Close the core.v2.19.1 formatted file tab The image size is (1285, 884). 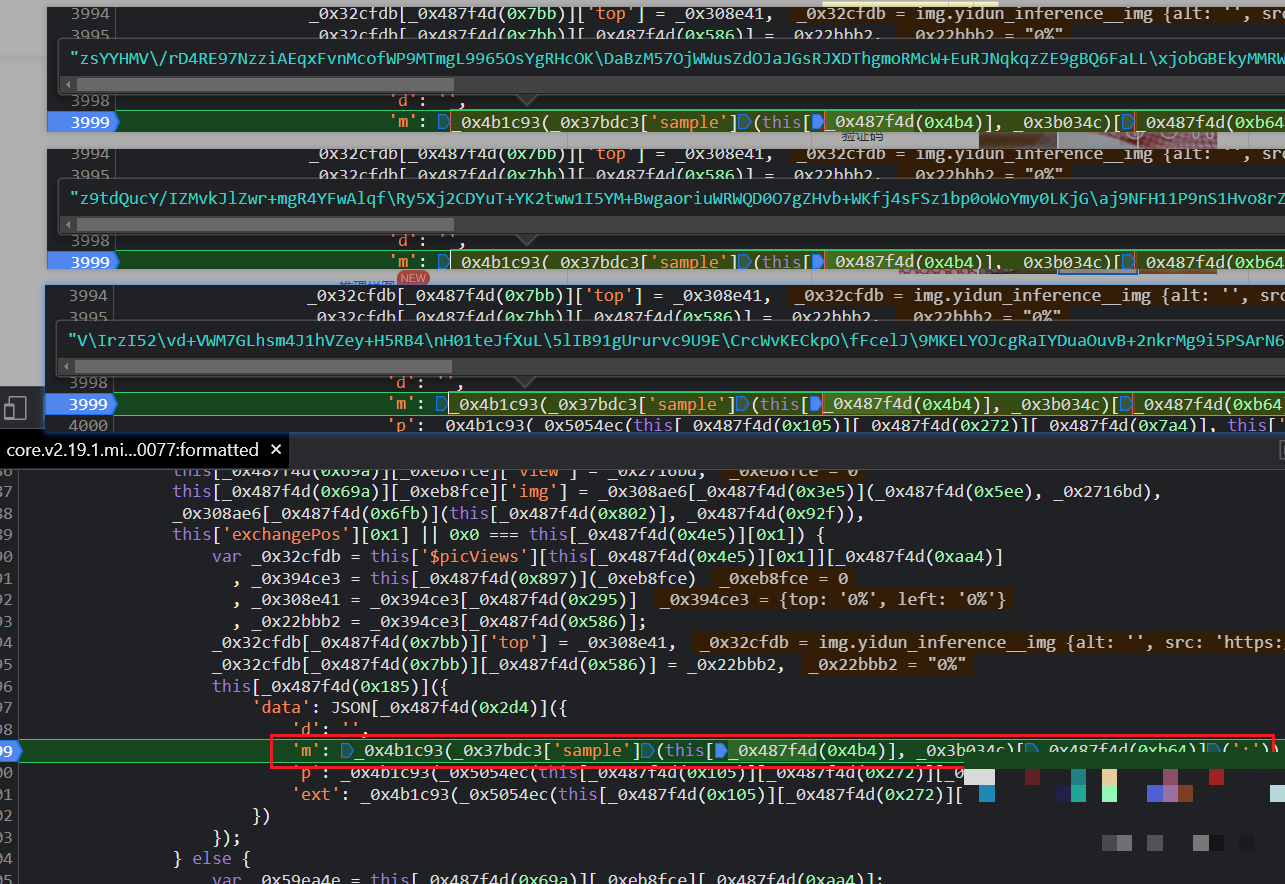pyautogui.click(x=276, y=449)
